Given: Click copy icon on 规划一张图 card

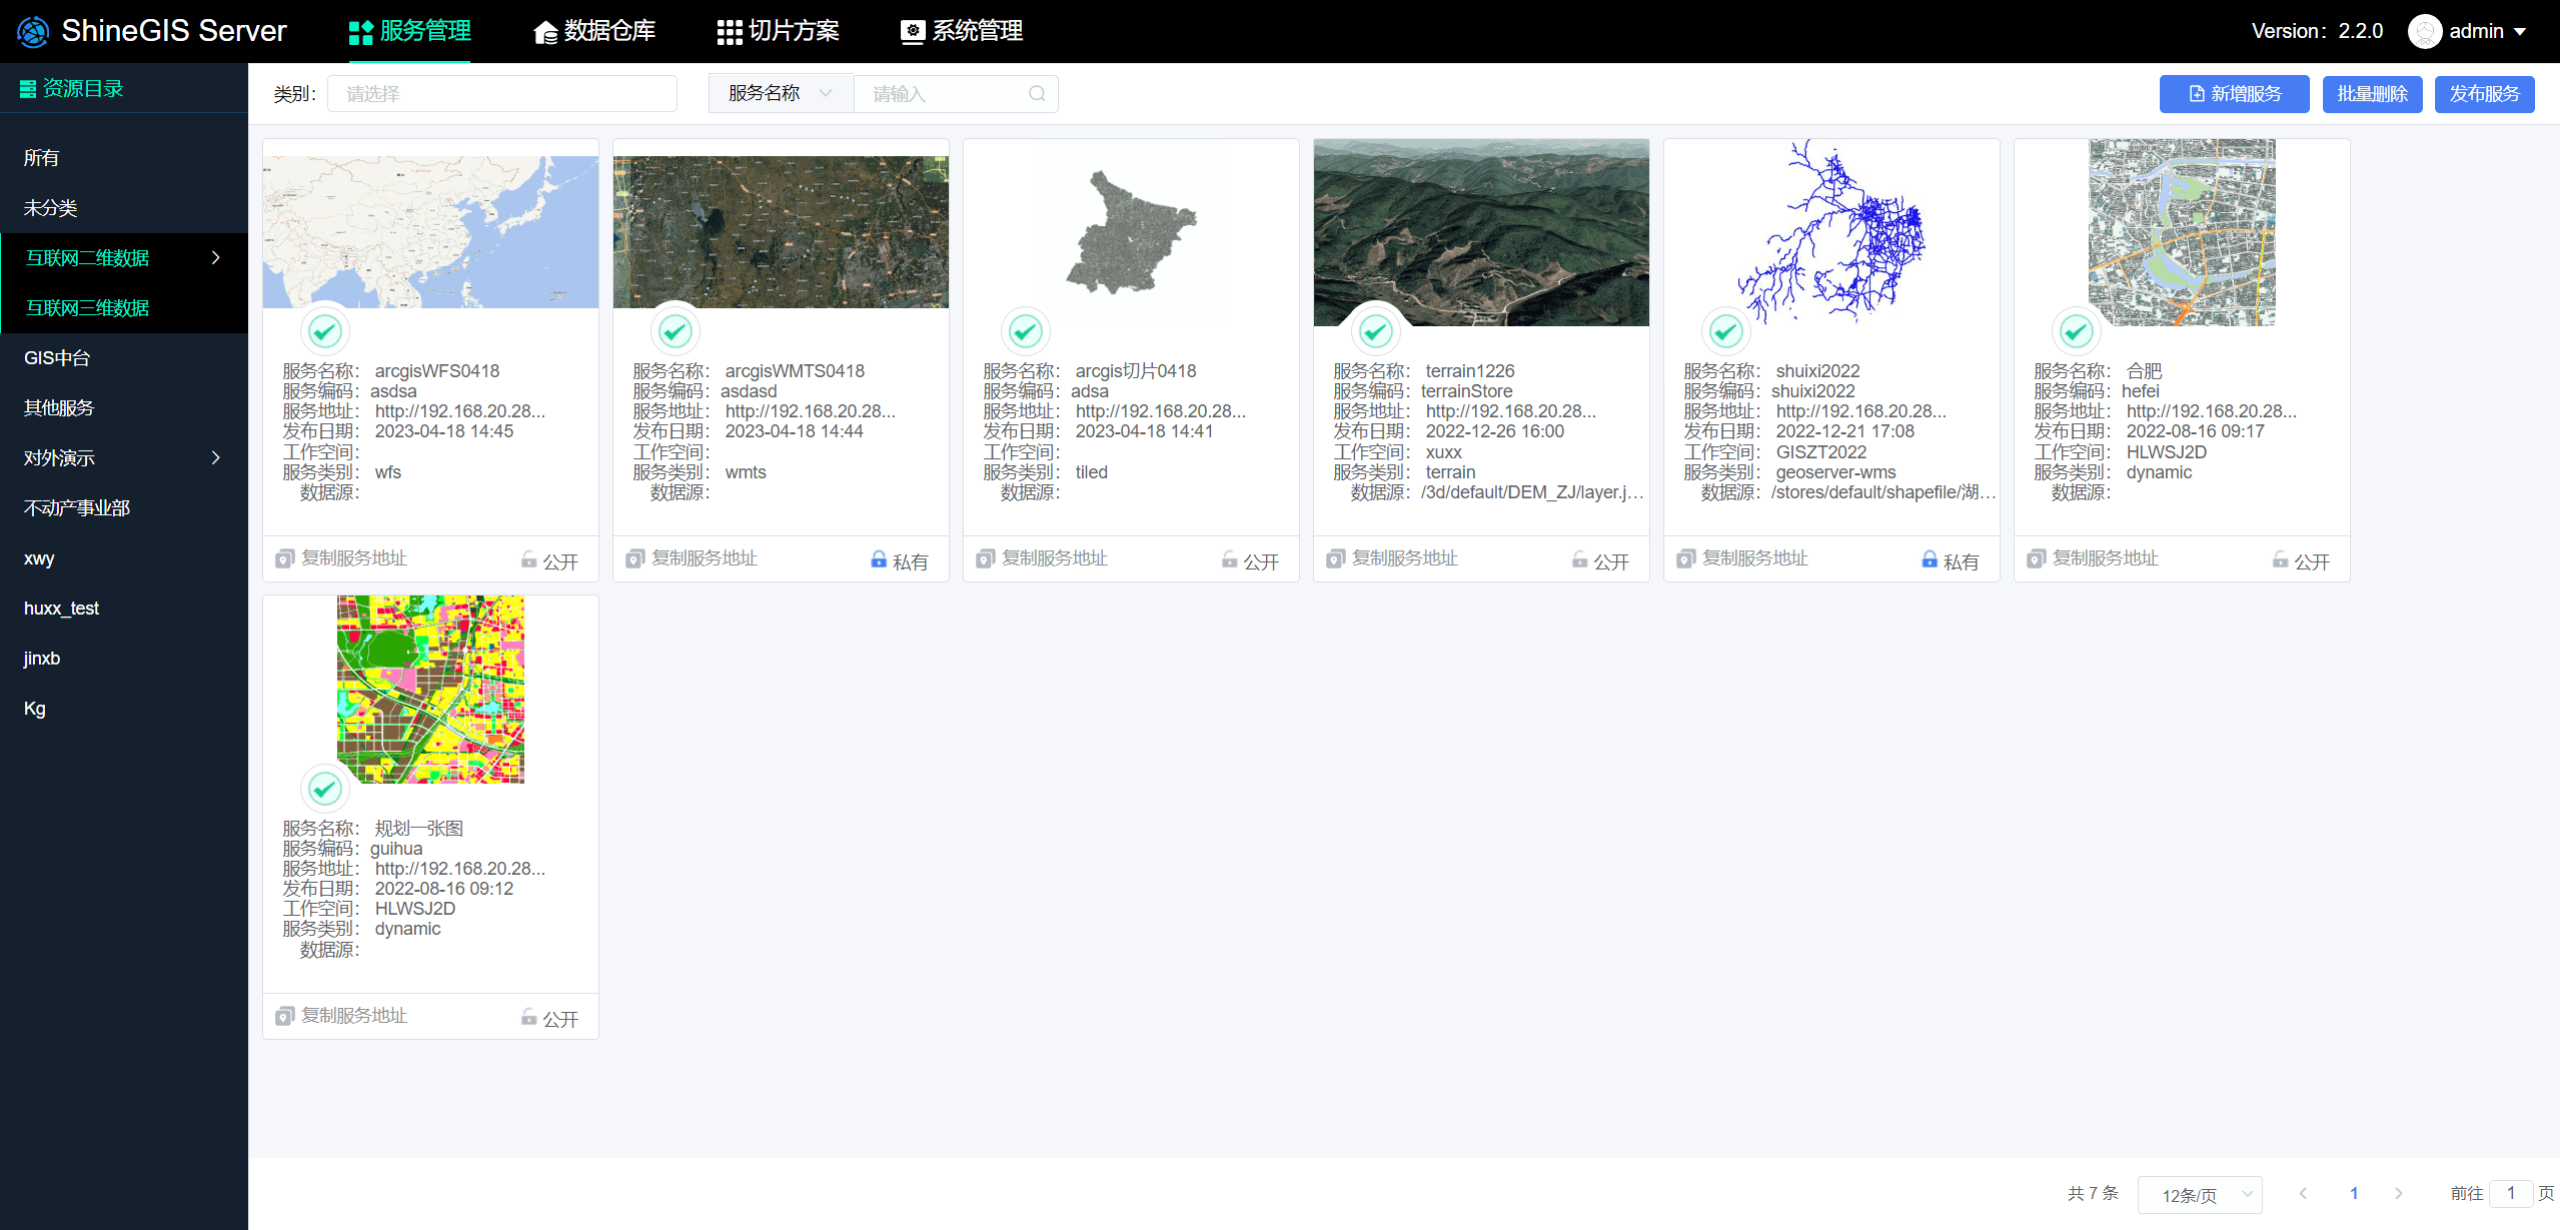Looking at the screenshot, I should (285, 1016).
